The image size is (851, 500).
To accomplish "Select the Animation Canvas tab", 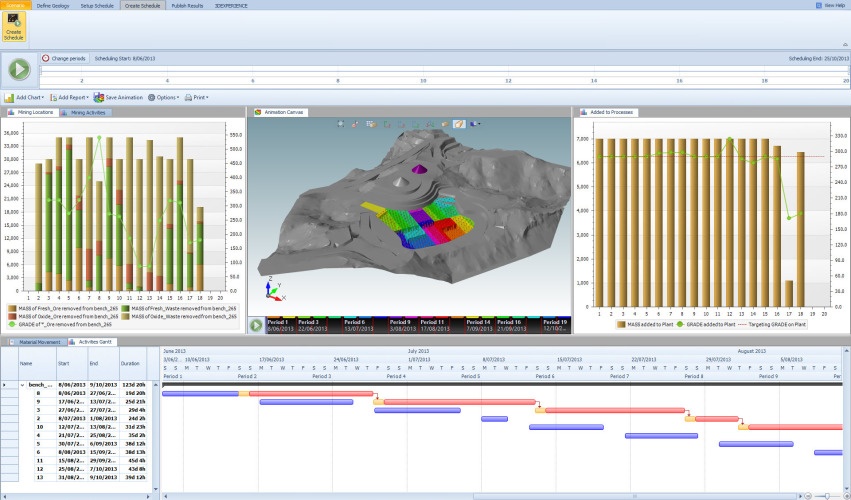I will coord(280,112).
